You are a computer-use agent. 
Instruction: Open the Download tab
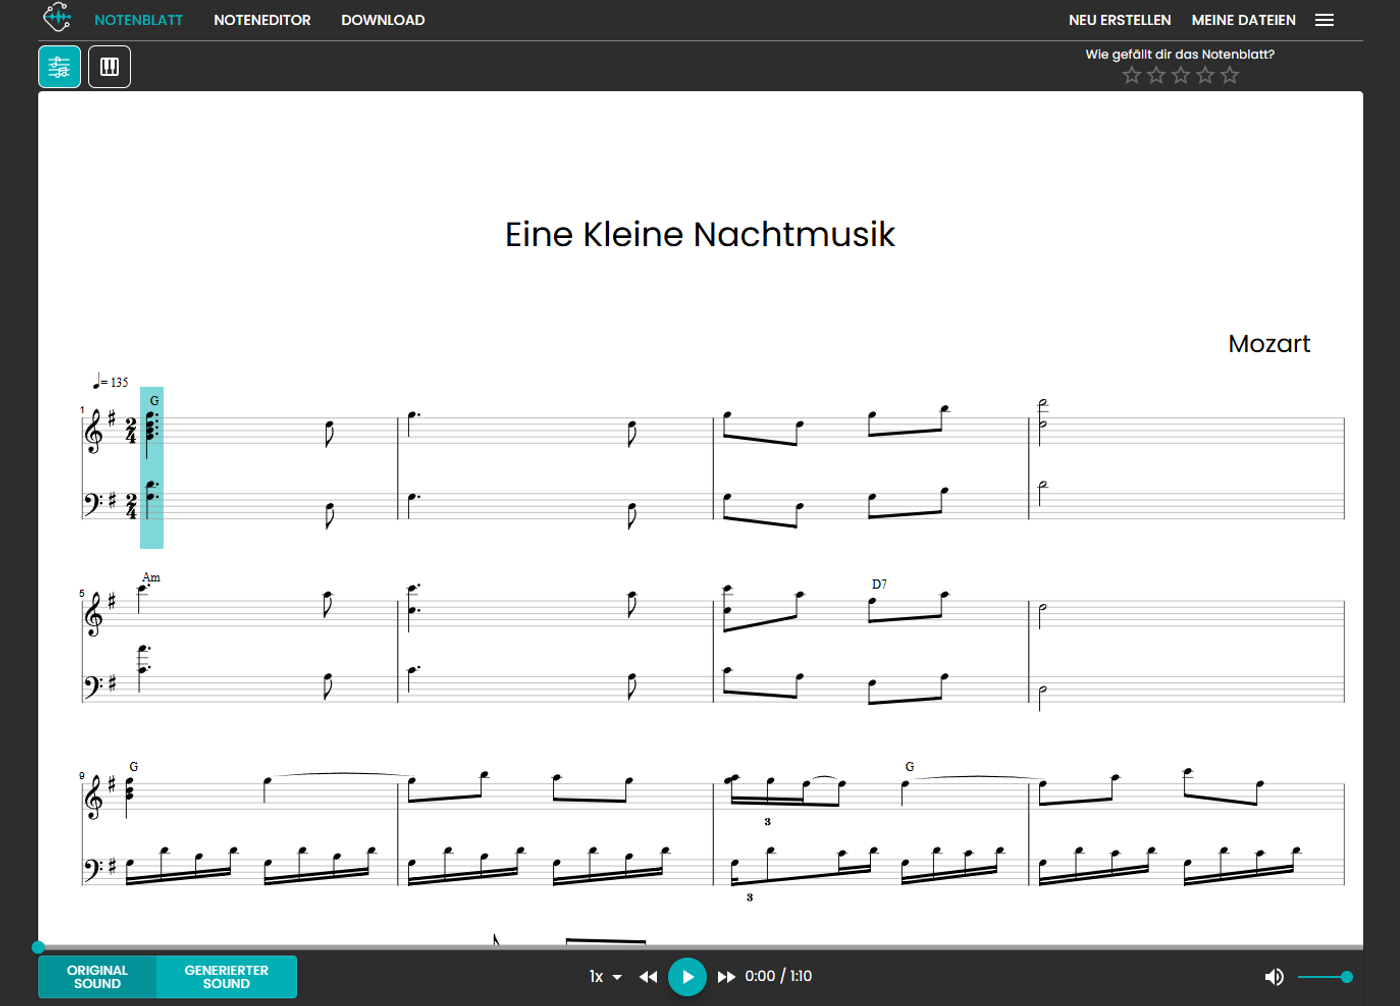click(383, 20)
